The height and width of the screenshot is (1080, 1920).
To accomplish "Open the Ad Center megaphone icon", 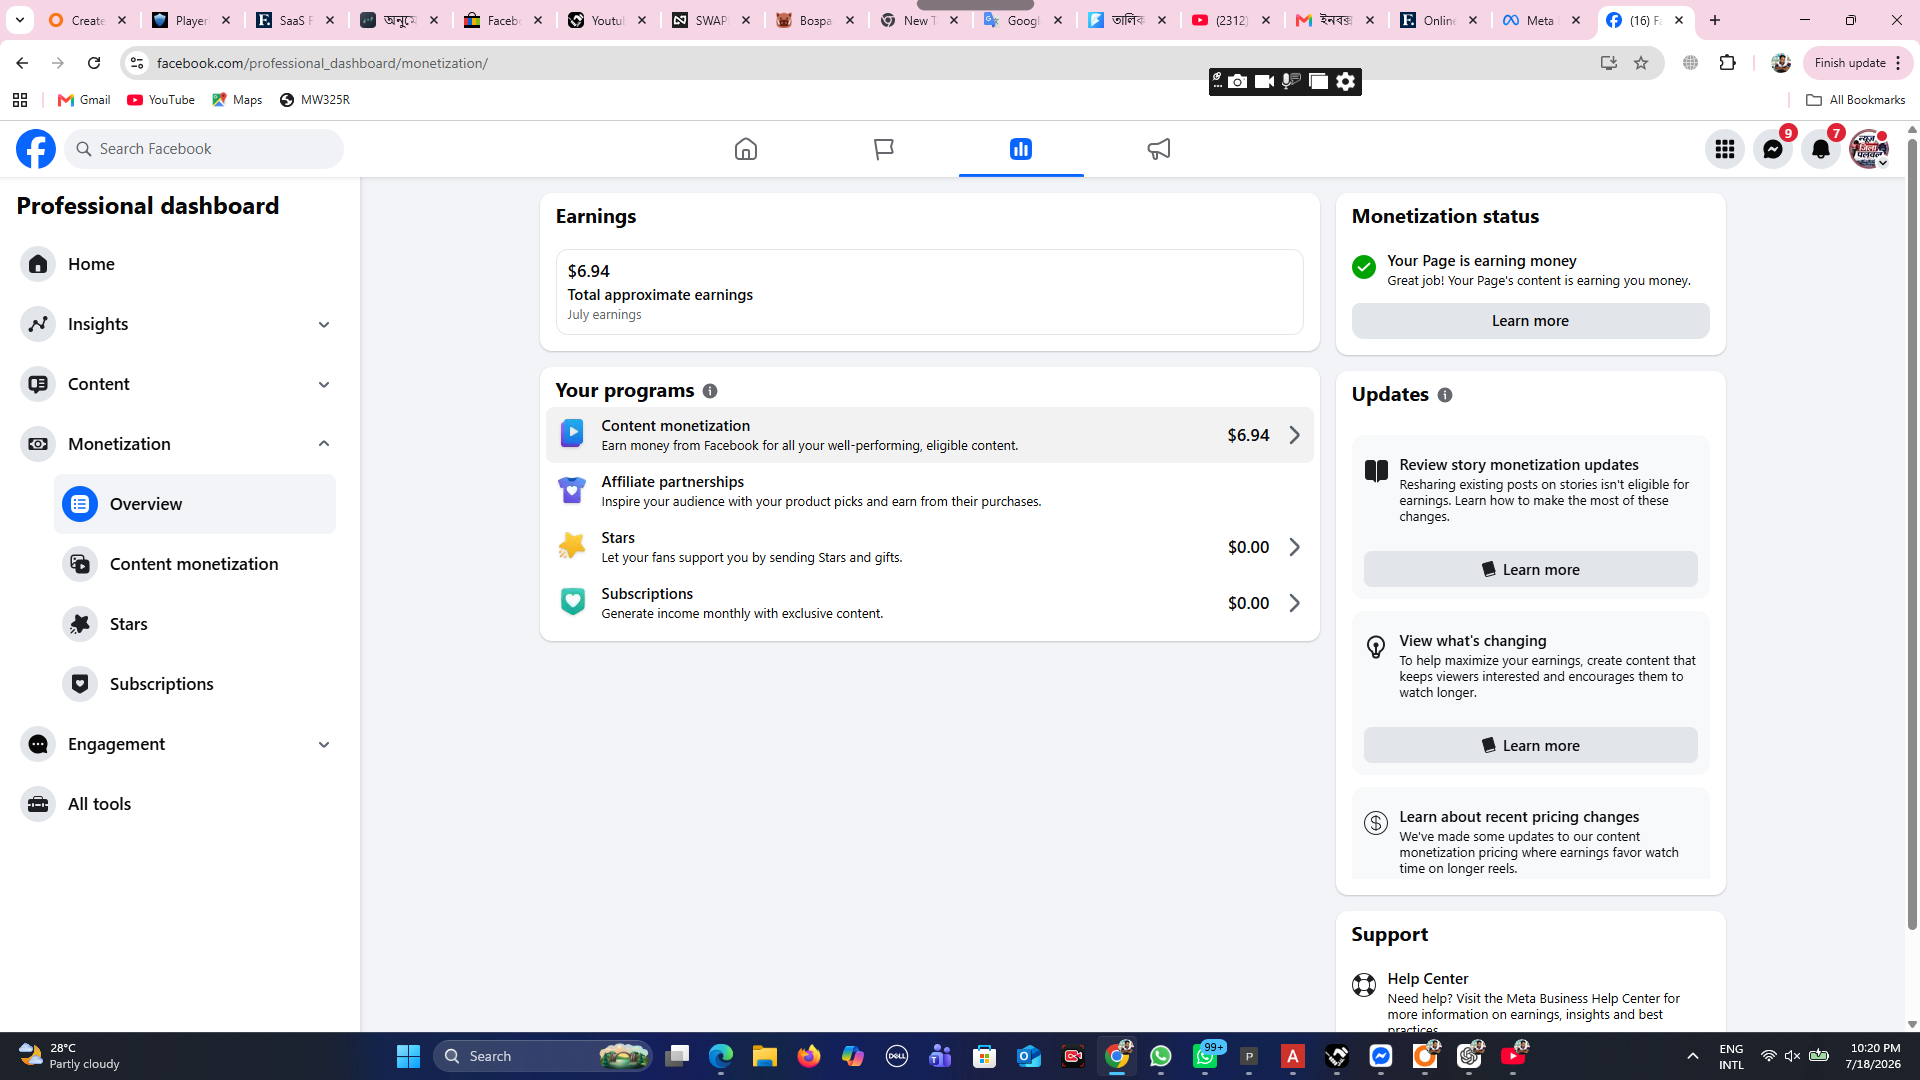I will point(1159,149).
